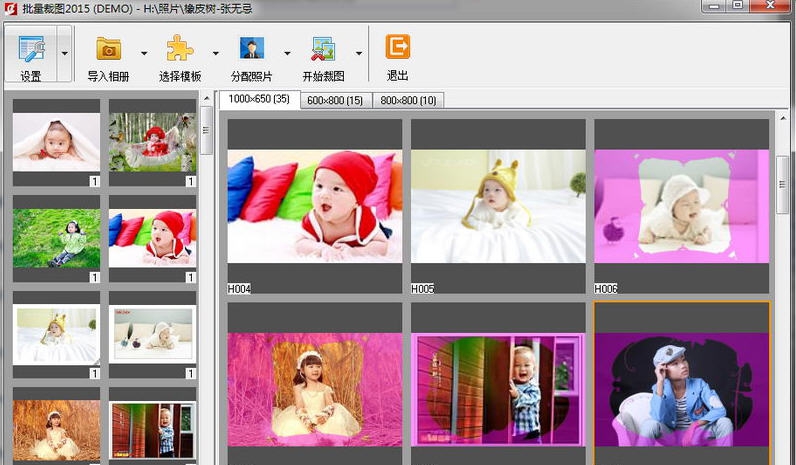Screen dimensions: 796x465
Task: Click the album panel scroll-up arrow
Action: coord(206,98)
